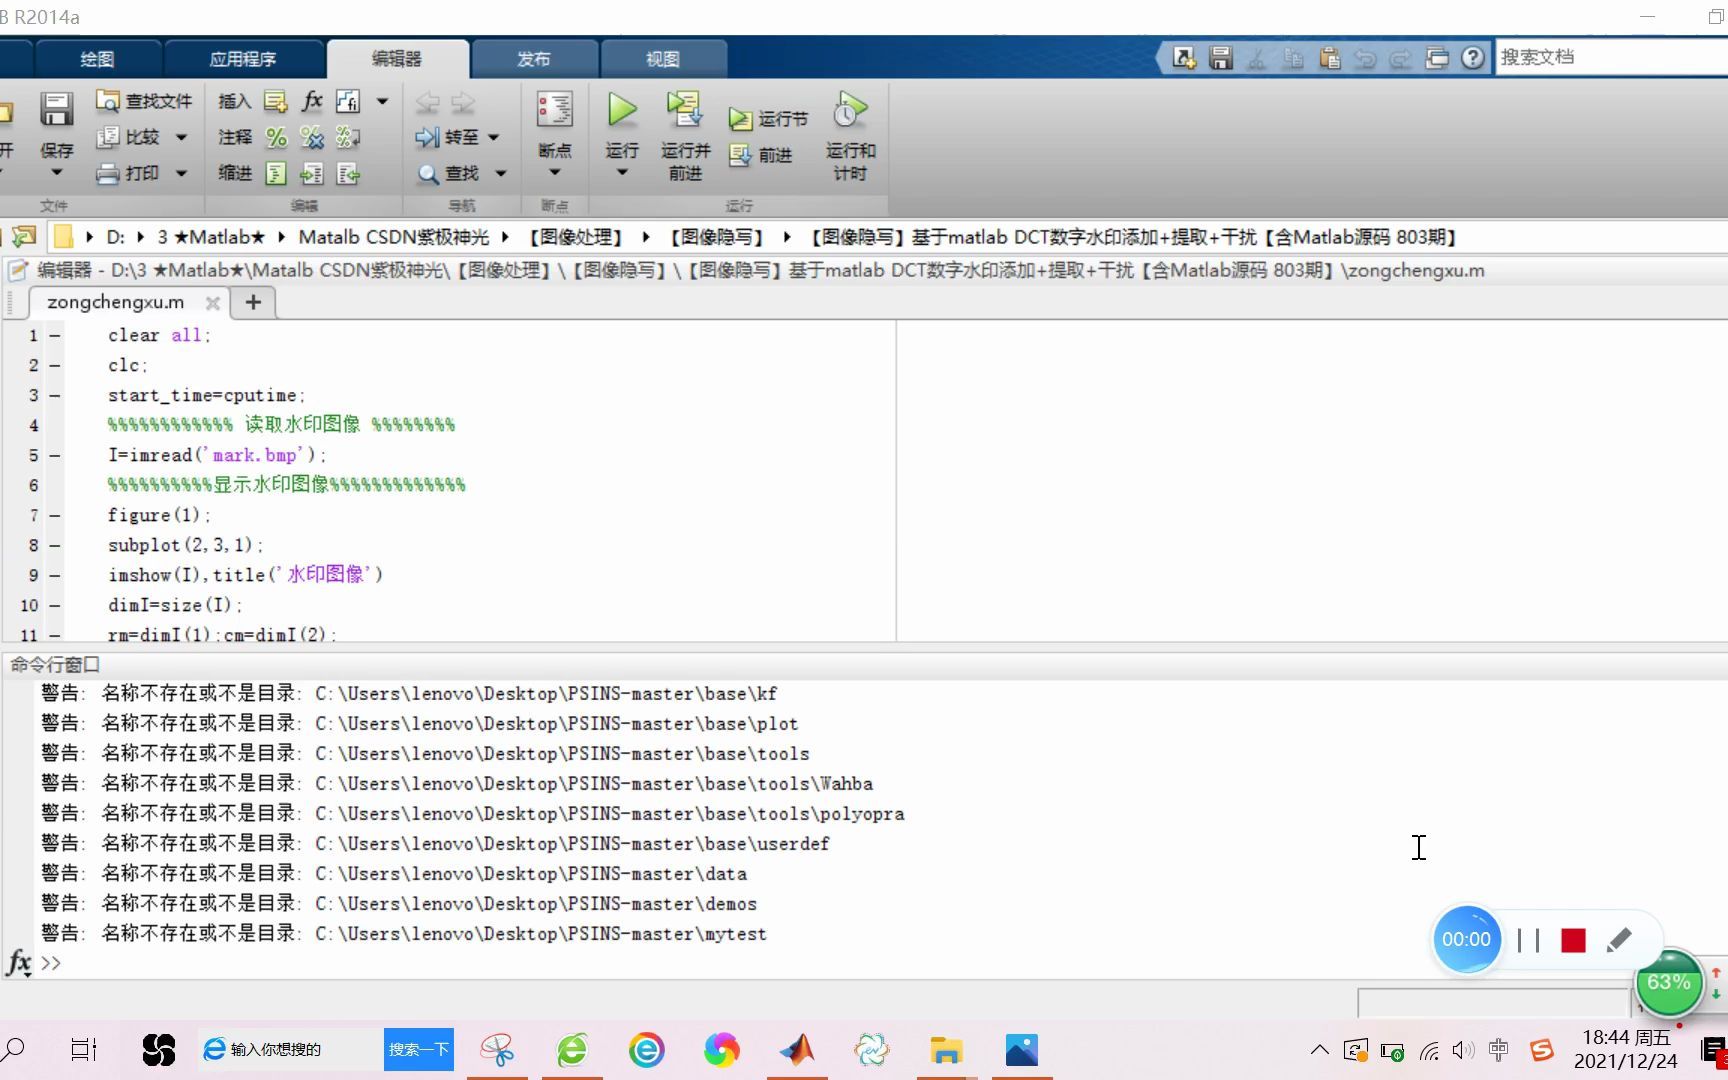Viewport: 1728px width, 1080px height.
Task: Switch to the 应用程序 (Apps) tab
Action: (243, 59)
